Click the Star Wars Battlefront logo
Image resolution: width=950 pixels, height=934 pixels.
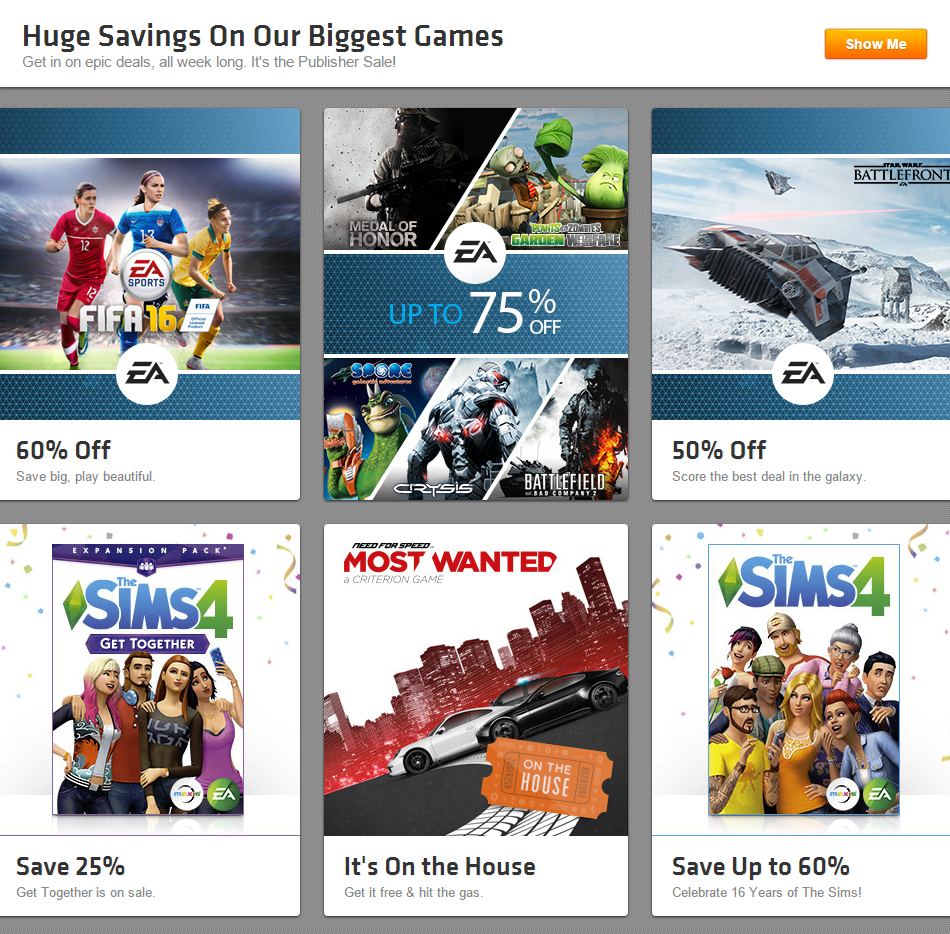coord(902,174)
